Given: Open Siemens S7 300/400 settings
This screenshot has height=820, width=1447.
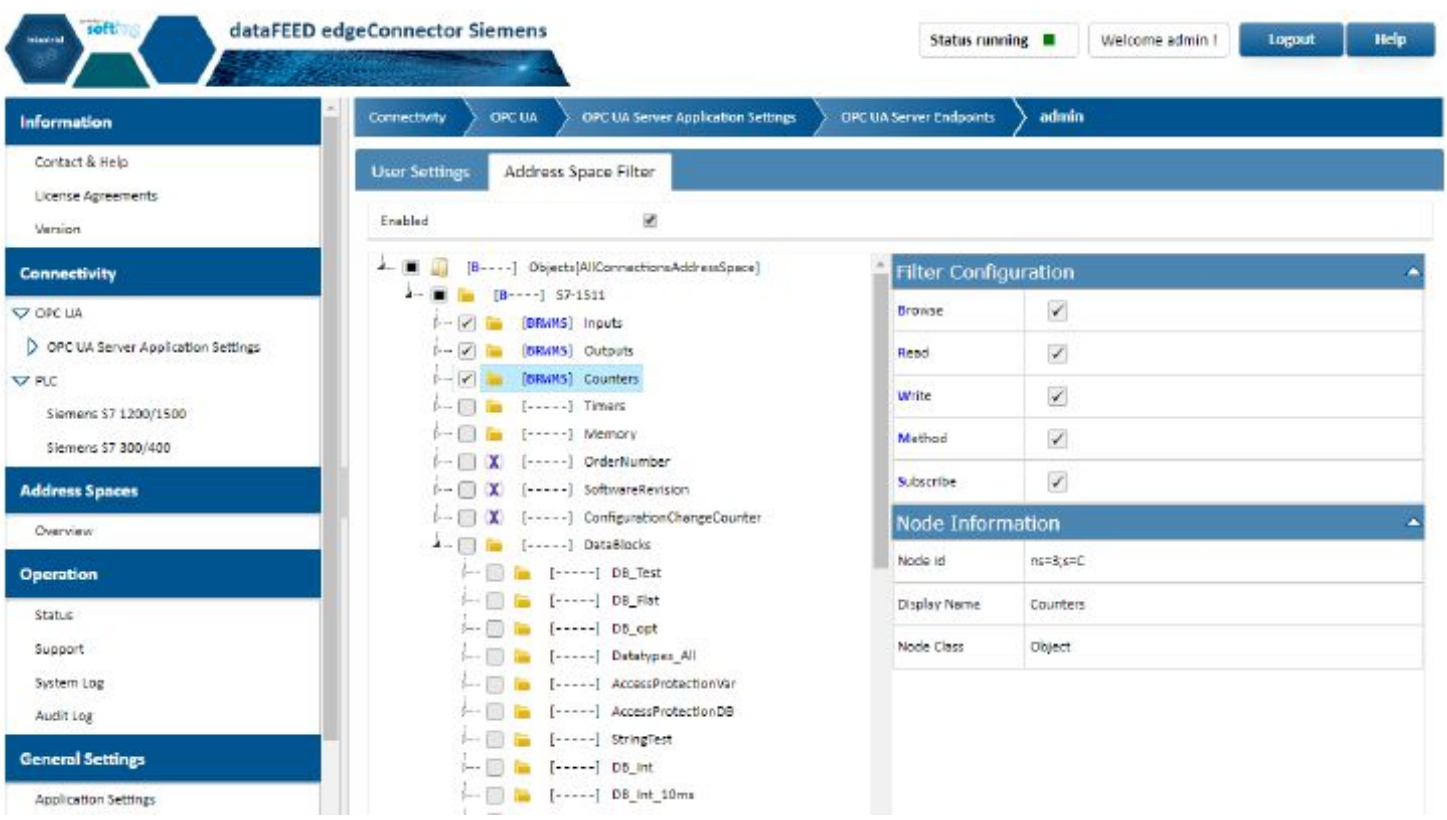Looking at the screenshot, I should click(108, 448).
